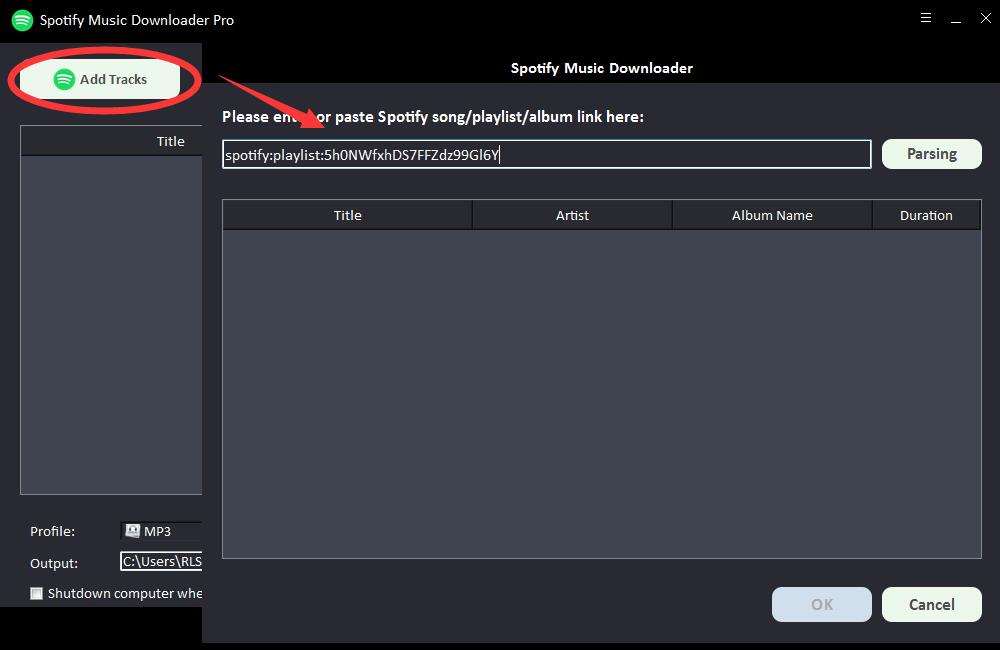Click the Album Name column header
1000x650 pixels.
(772, 215)
